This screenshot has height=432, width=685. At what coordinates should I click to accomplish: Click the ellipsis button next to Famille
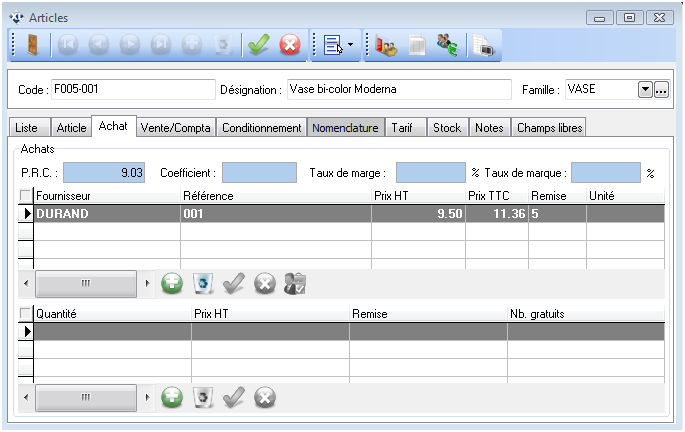tap(661, 90)
